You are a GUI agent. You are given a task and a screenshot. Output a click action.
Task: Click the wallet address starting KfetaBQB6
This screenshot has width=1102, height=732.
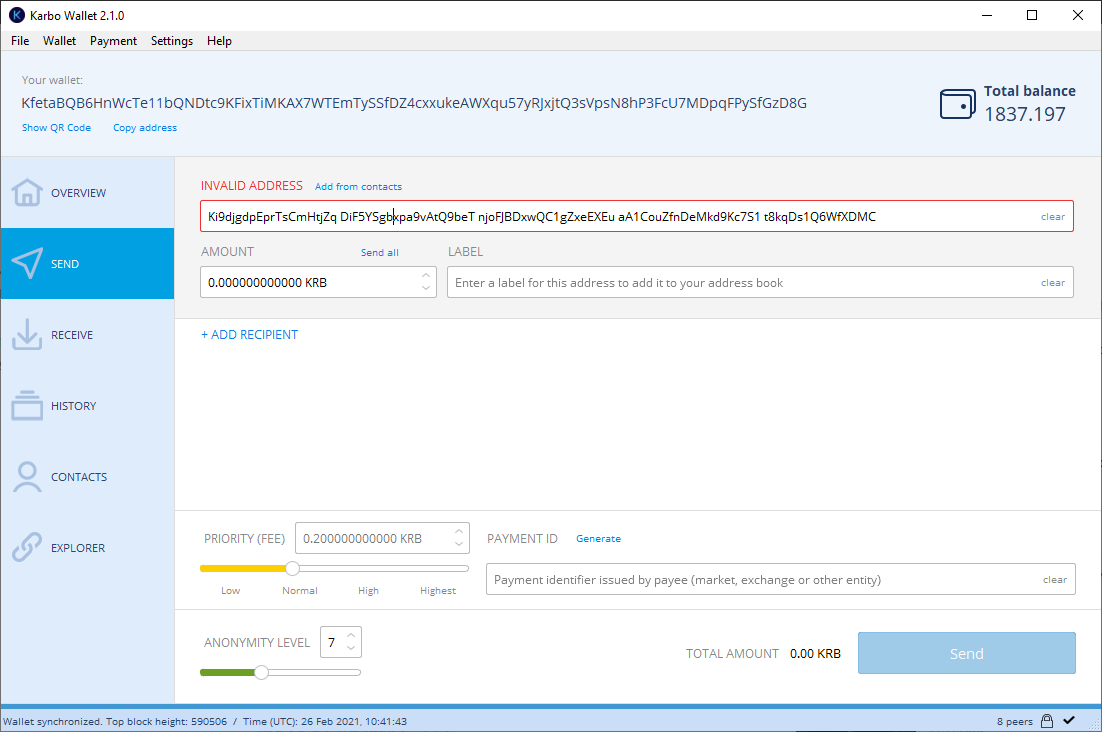tap(414, 103)
